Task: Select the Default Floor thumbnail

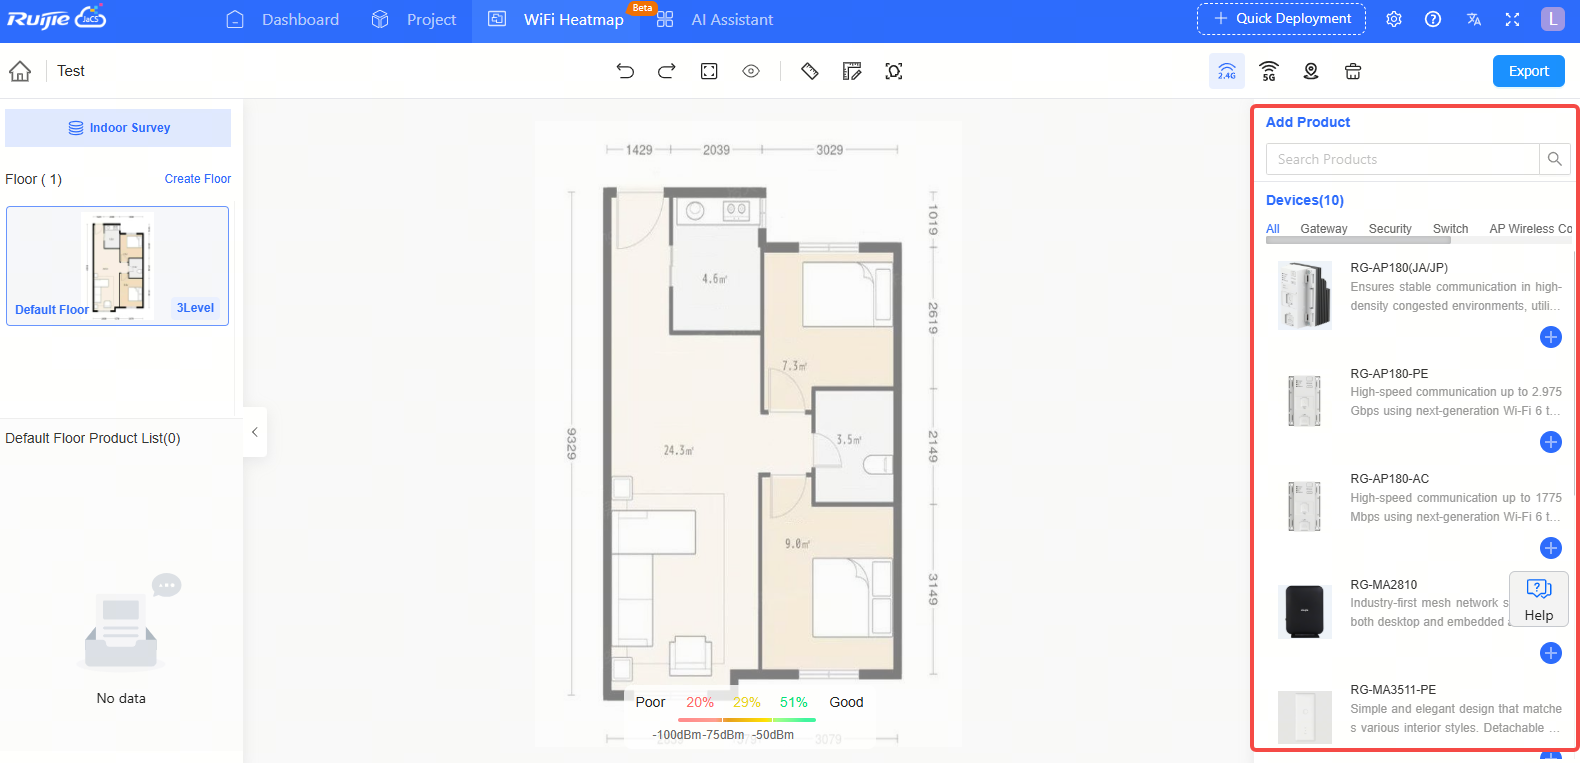Action: click(x=118, y=266)
